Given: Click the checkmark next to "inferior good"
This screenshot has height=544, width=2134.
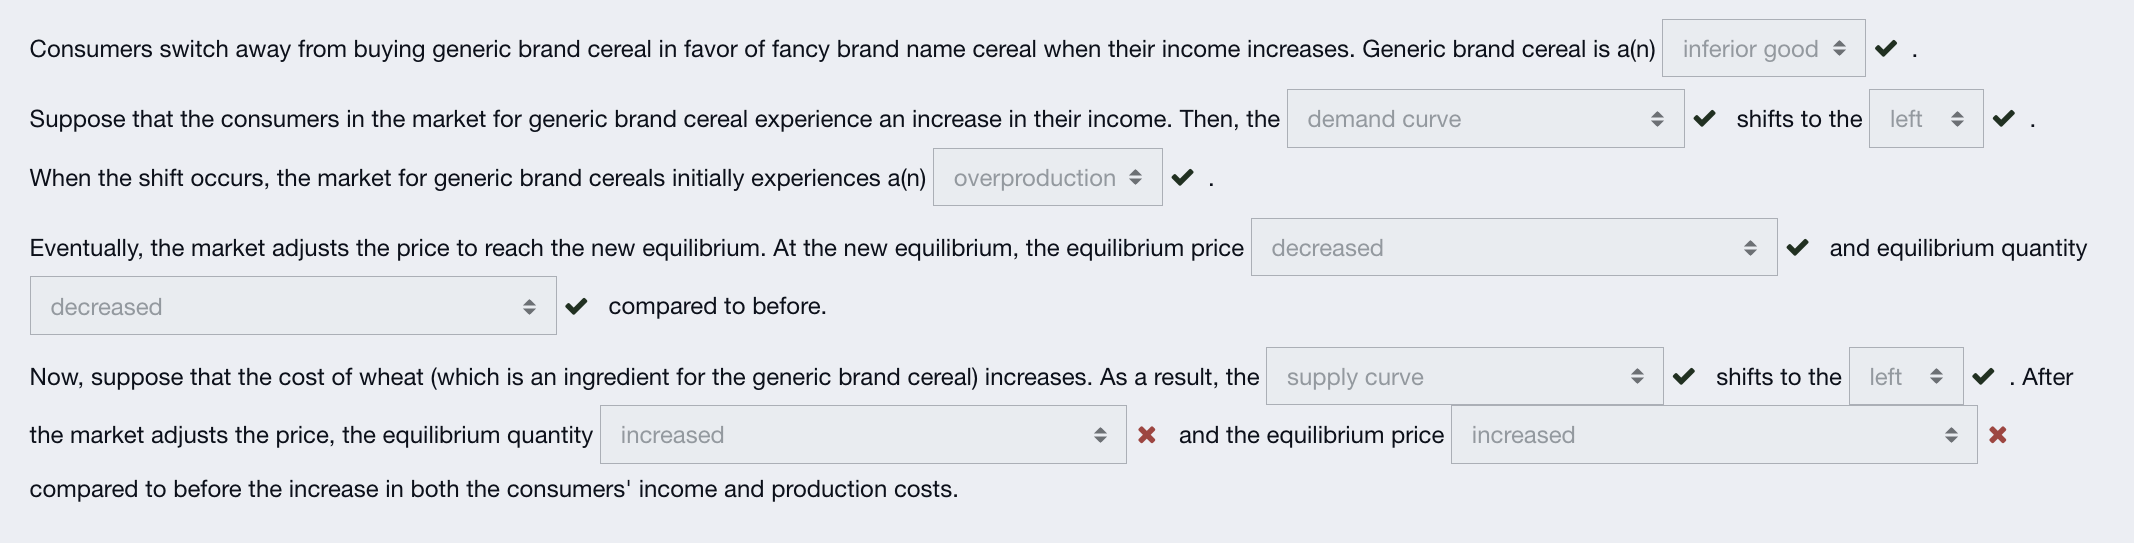Looking at the screenshot, I should (1886, 49).
